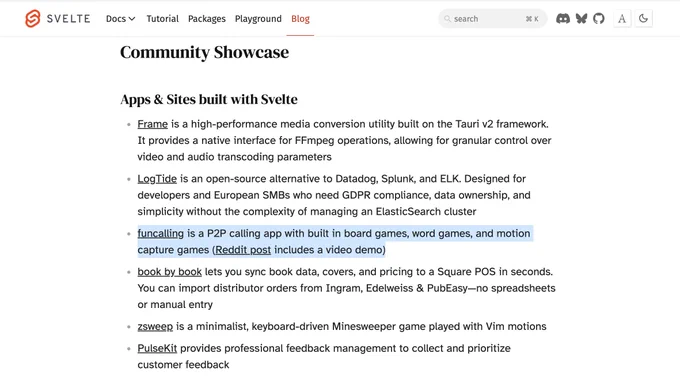Toggle dark mode moon icon
Viewport: 680px width, 380px height.
pyautogui.click(x=643, y=19)
